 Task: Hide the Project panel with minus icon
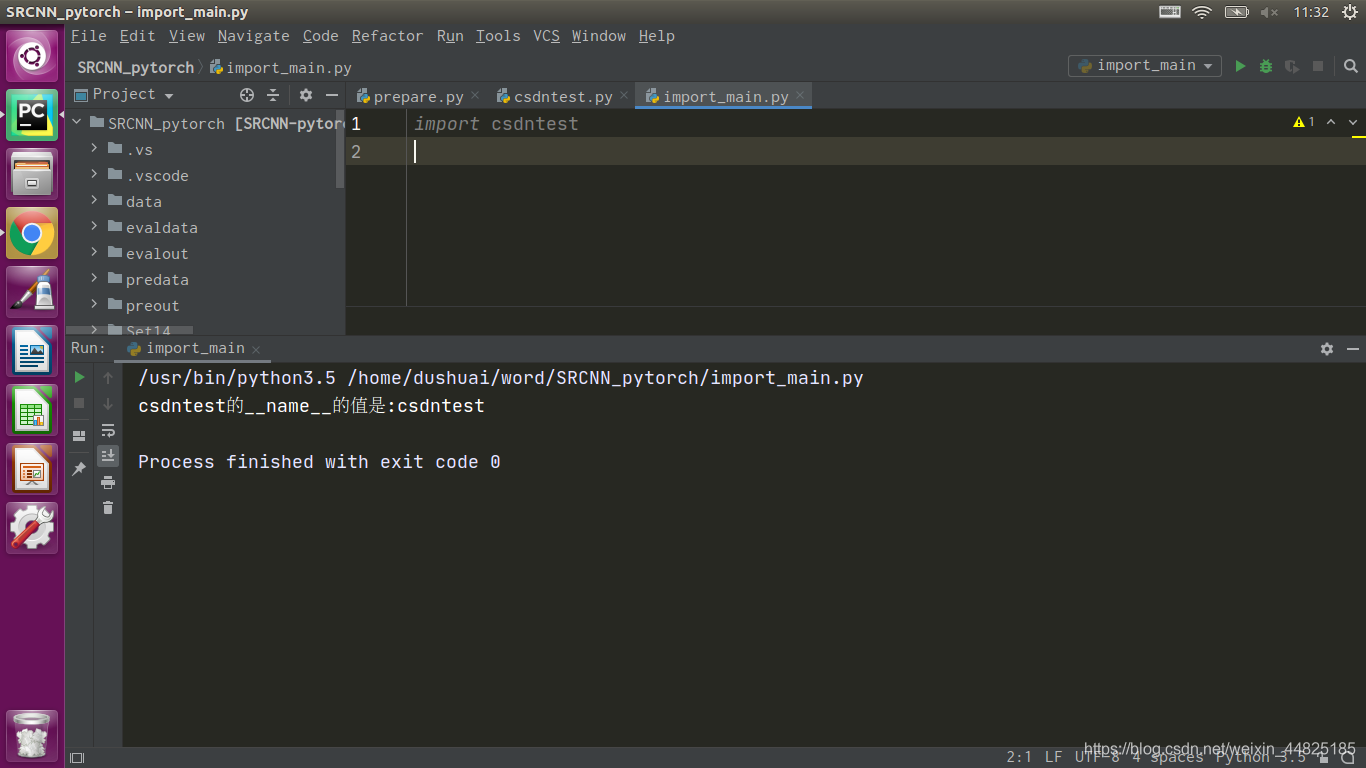pos(332,95)
